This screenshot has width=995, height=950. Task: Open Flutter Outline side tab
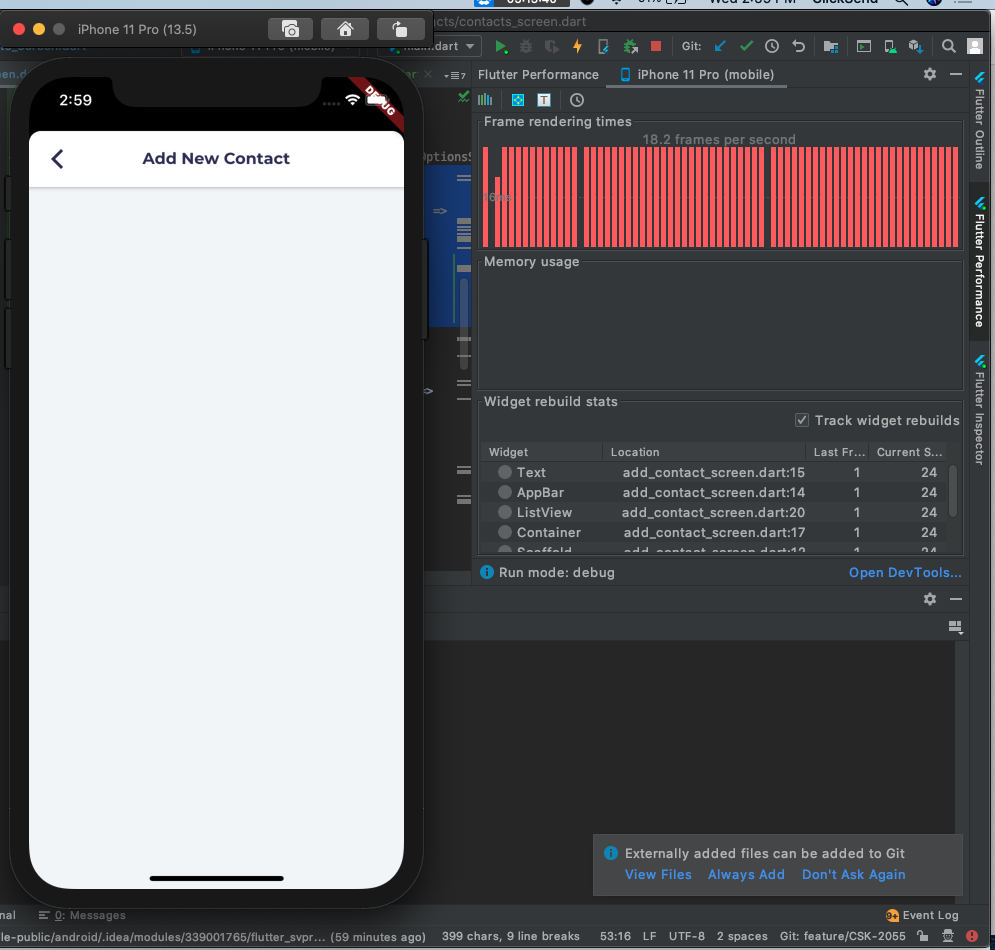click(x=980, y=121)
